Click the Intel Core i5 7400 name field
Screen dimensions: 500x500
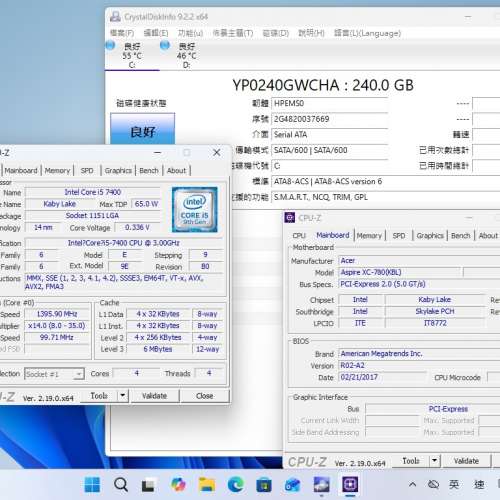click(x=93, y=192)
